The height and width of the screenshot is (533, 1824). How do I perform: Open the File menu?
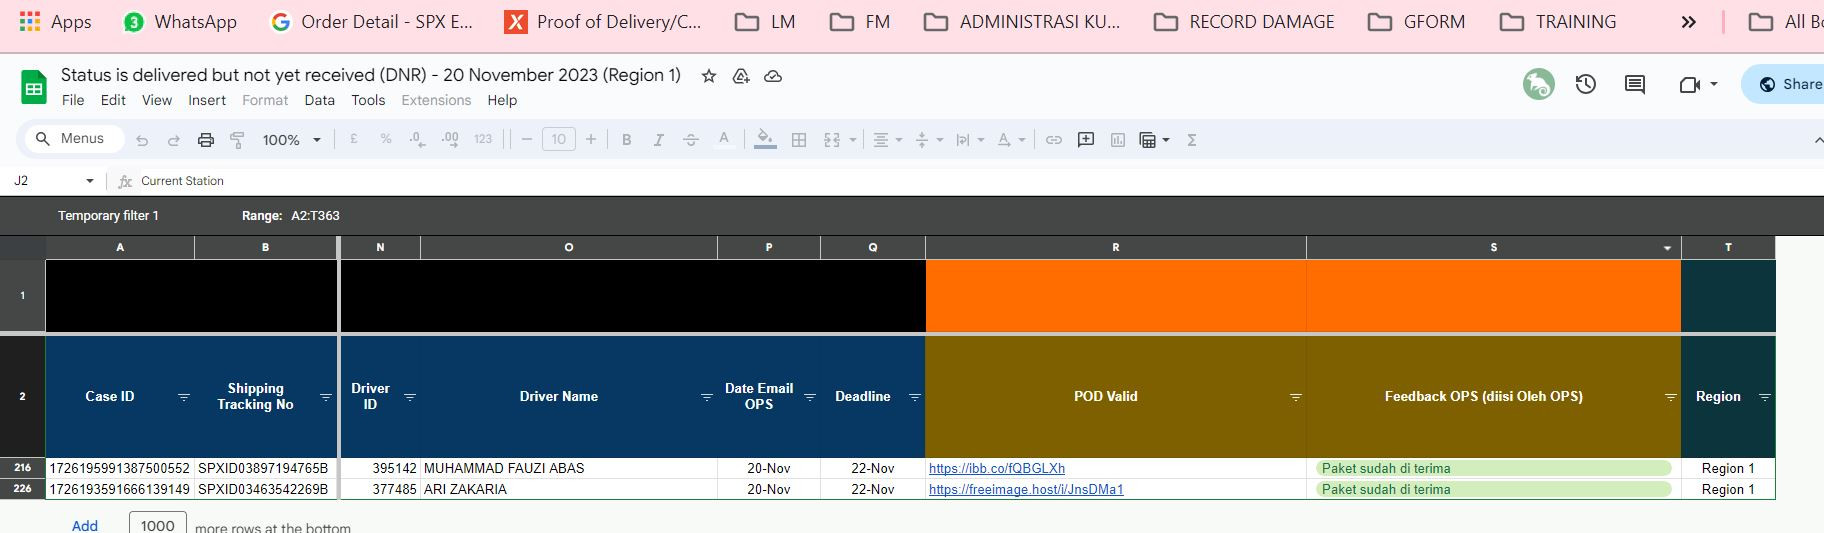coord(73,100)
